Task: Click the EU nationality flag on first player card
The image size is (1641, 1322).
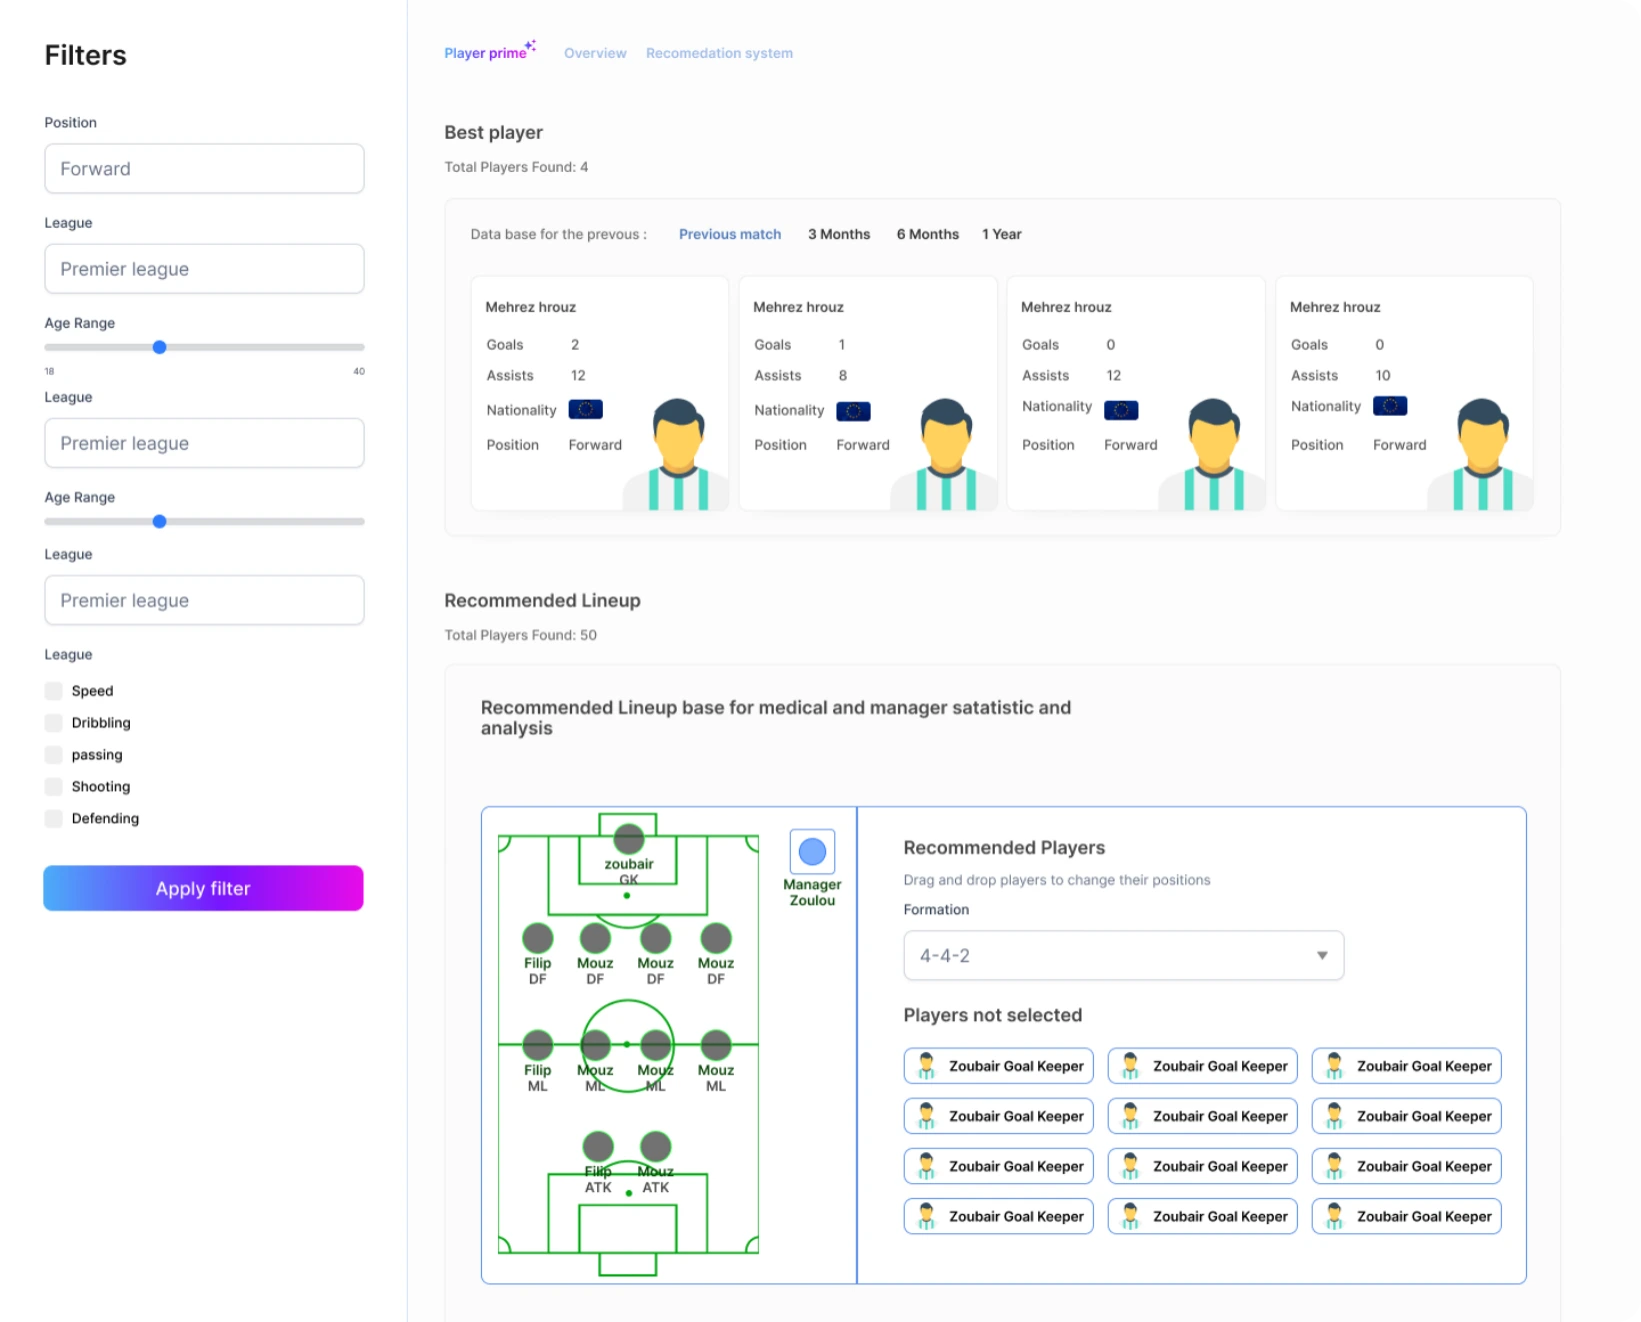Action: (586, 409)
